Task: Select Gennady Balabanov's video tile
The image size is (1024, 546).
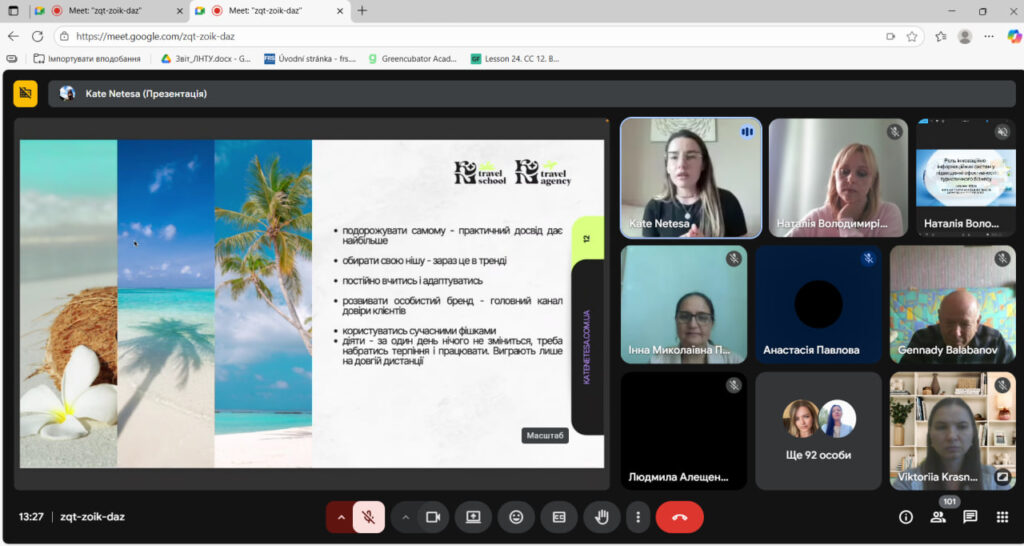Action: point(952,304)
